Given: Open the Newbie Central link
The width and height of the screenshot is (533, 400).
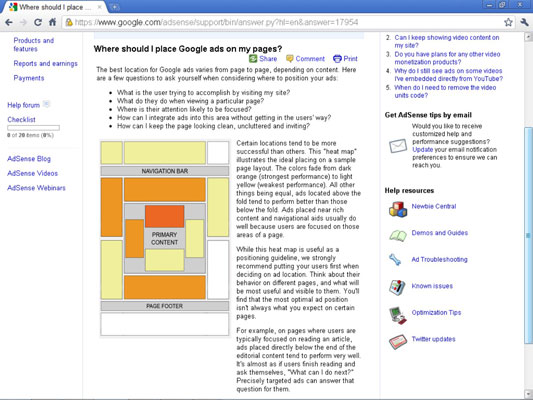Looking at the screenshot, I should pos(434,206).
